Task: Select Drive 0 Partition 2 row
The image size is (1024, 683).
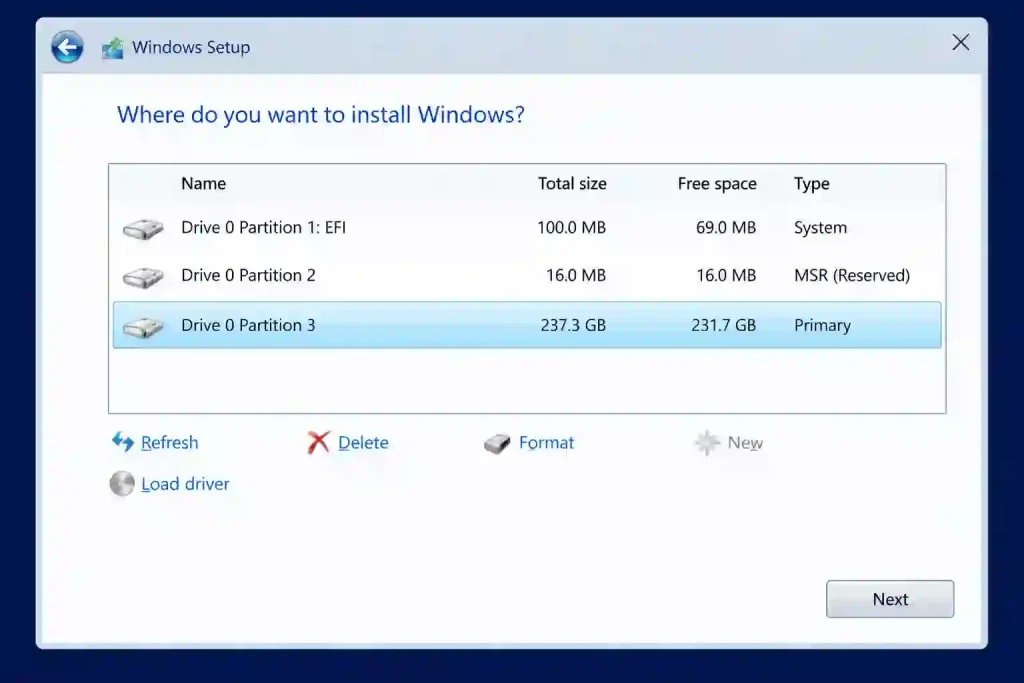Action: [527, 276]
